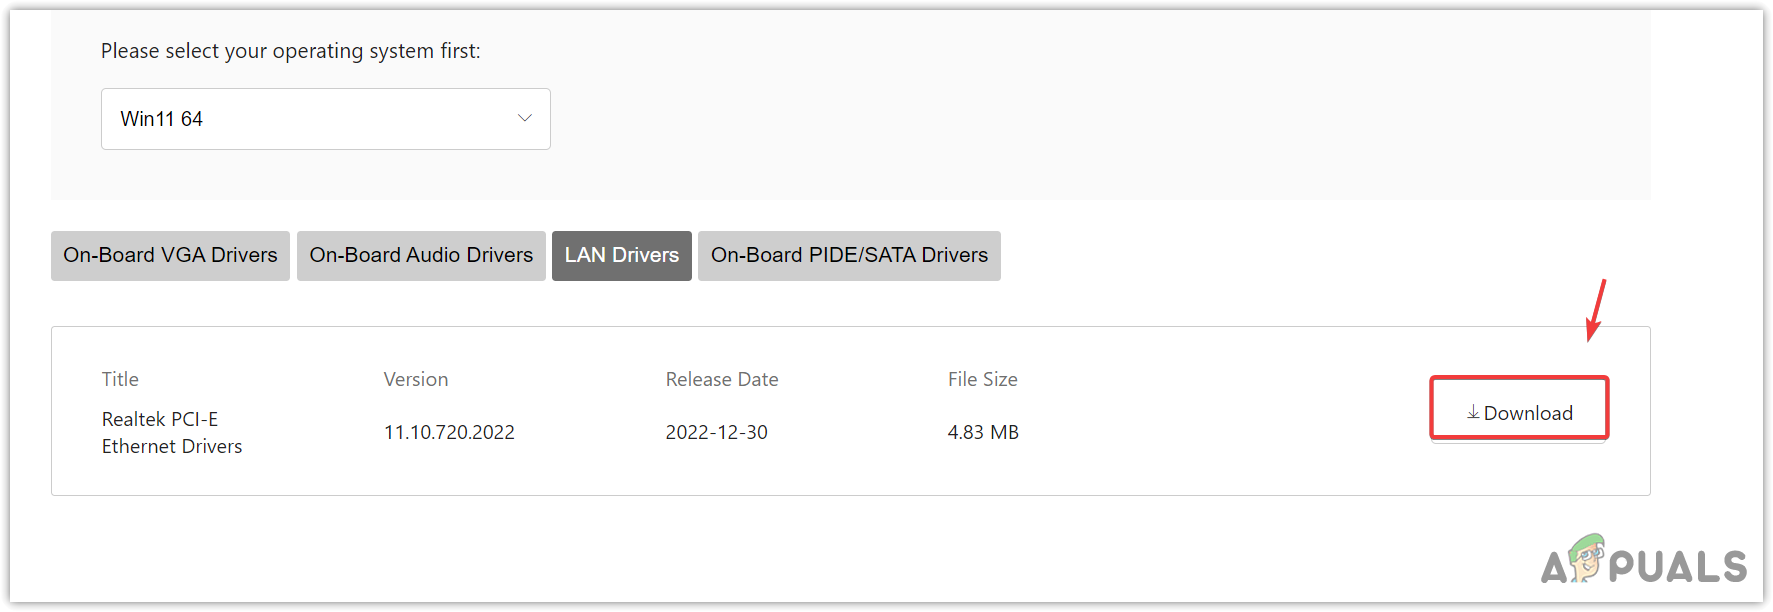Click the chevron on the operating system selector
This screenshot has width=1773, height=612.
click(524, 118)
